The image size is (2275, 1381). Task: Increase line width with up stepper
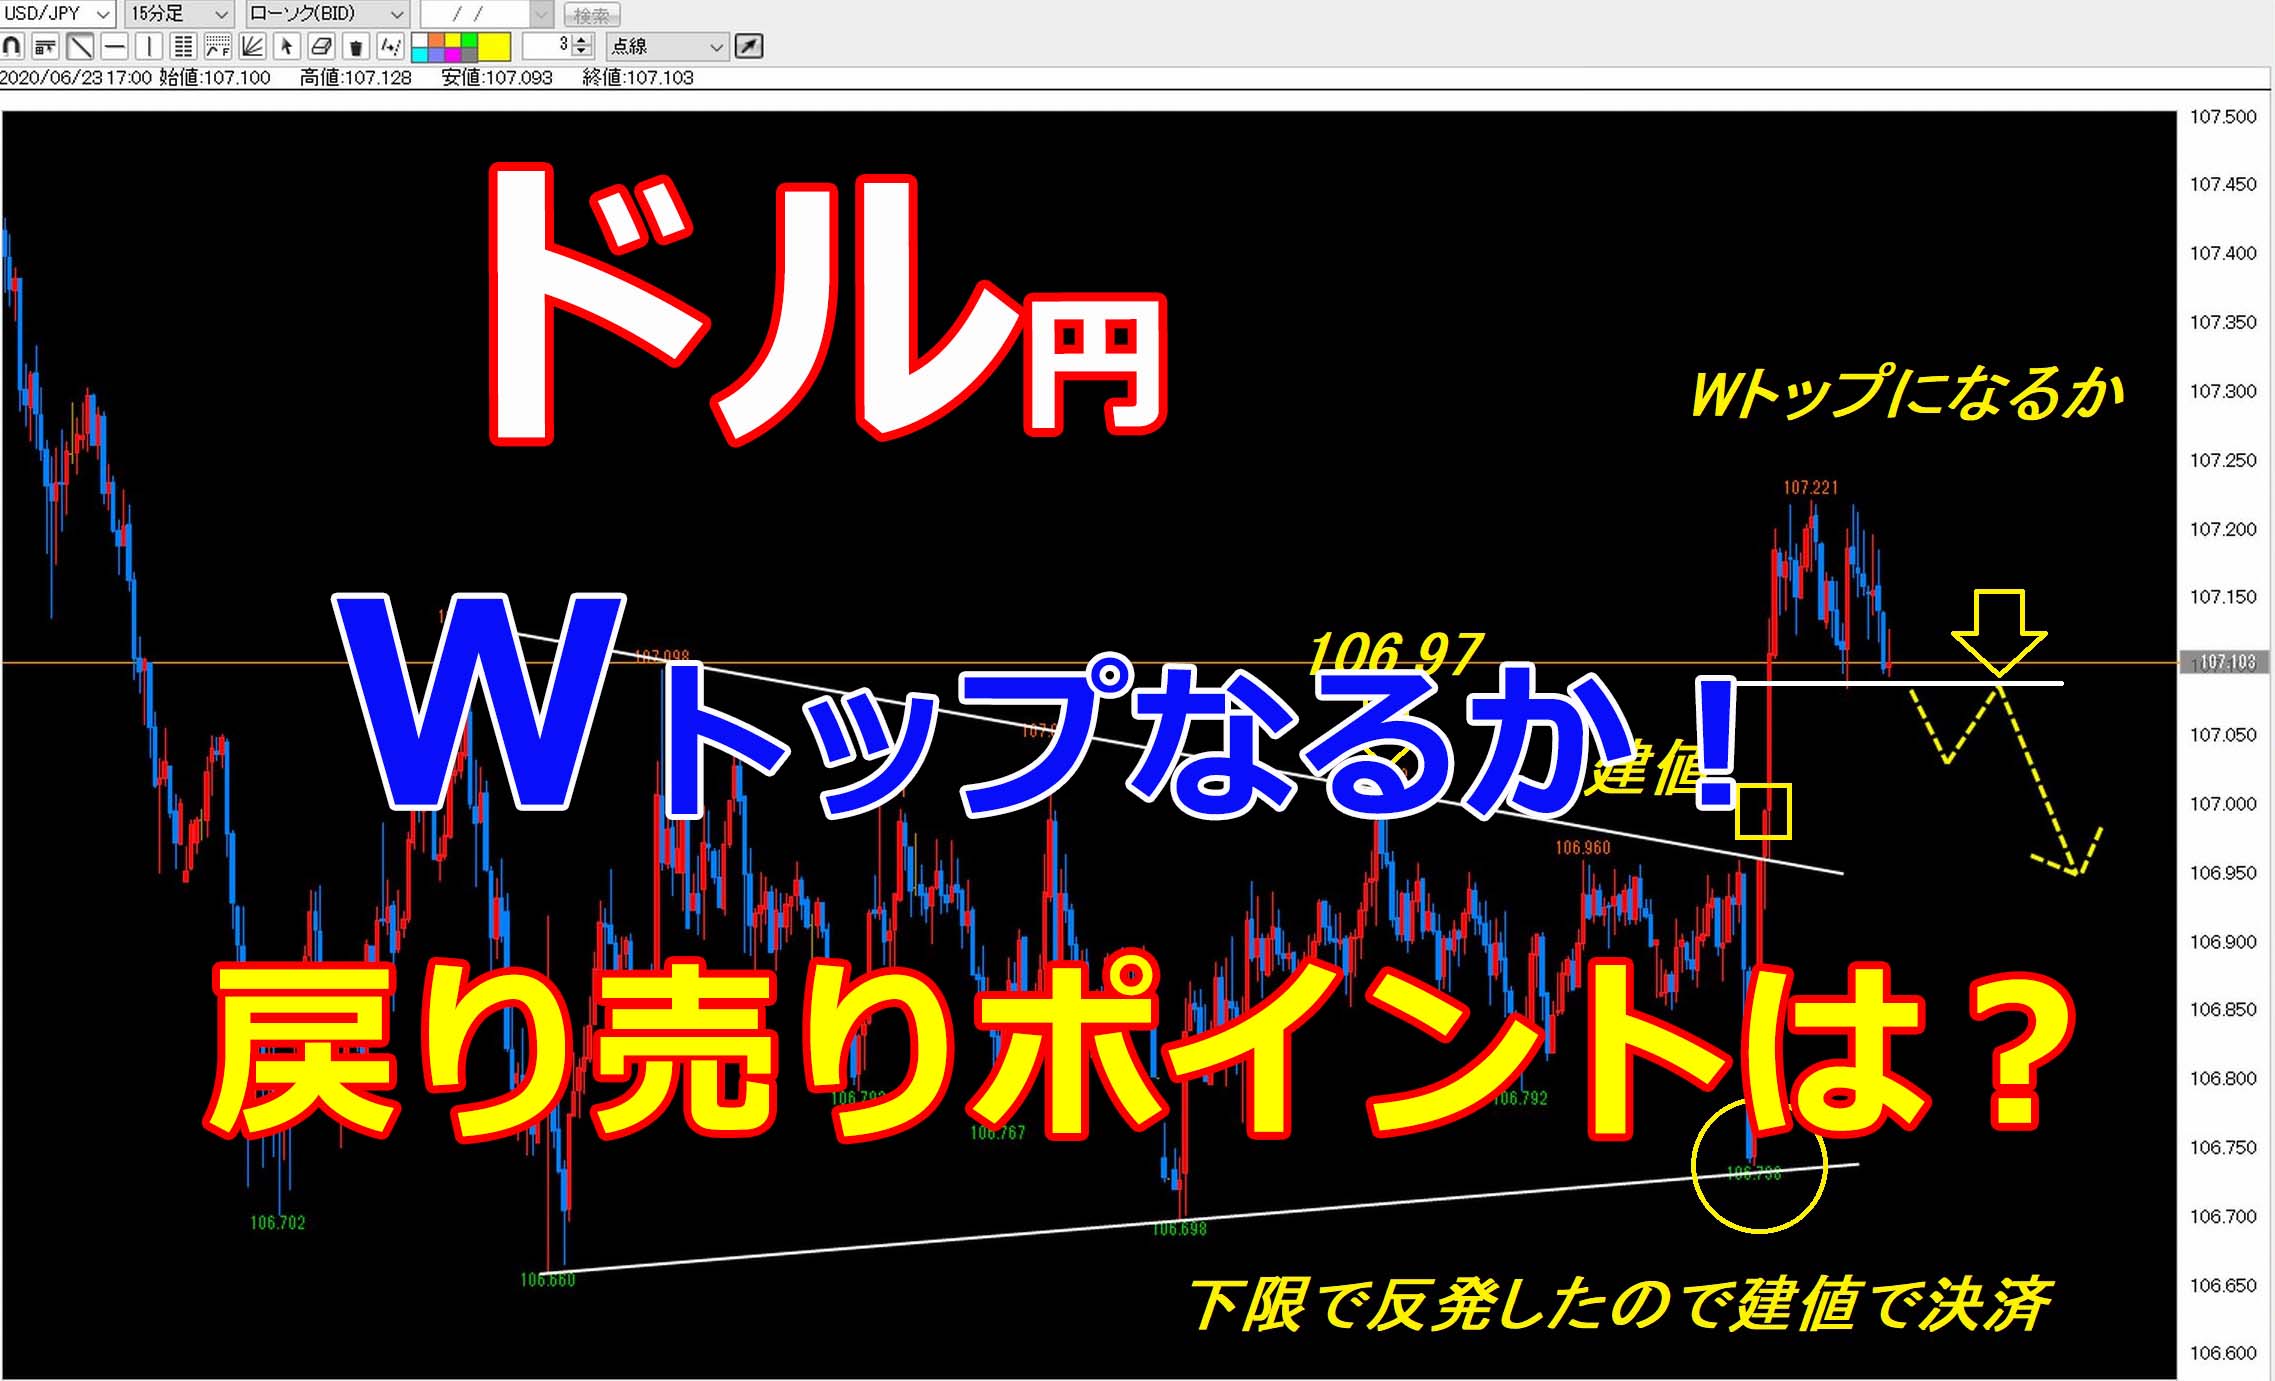pyautogui.click(x=582, y=40)
